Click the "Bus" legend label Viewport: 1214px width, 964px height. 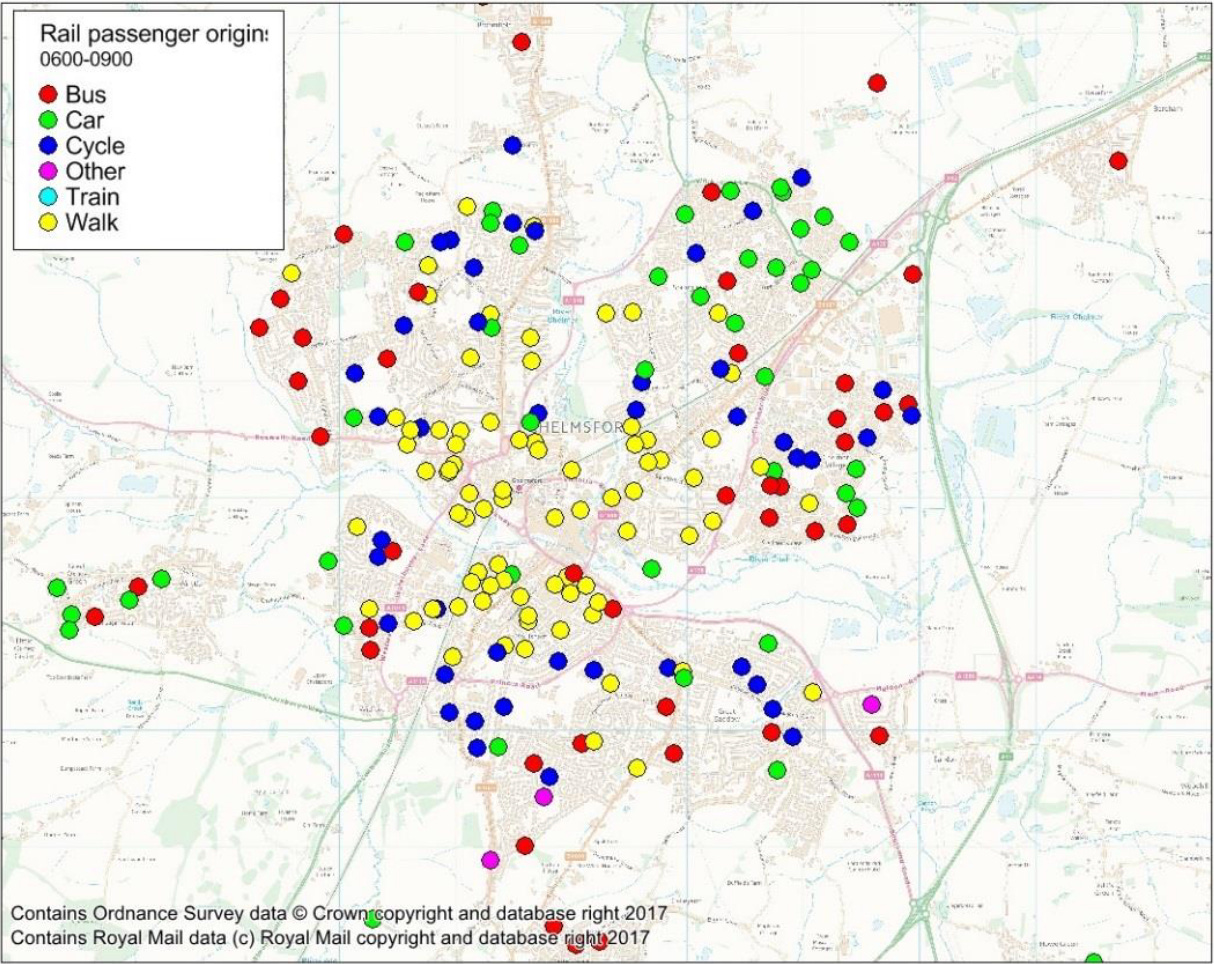(x=86, y=95)
